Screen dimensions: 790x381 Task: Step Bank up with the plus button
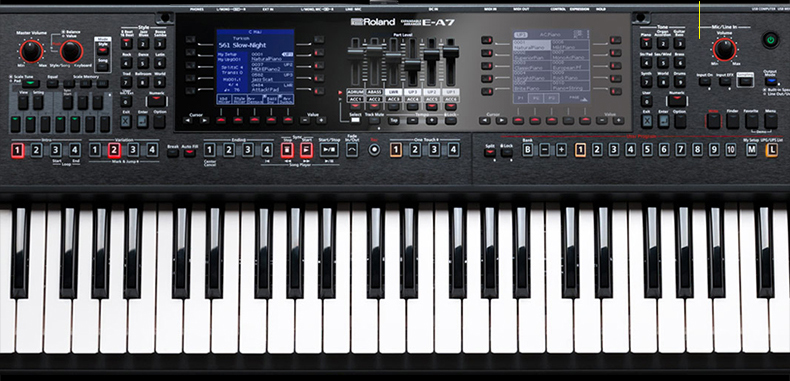click(562, 150)
